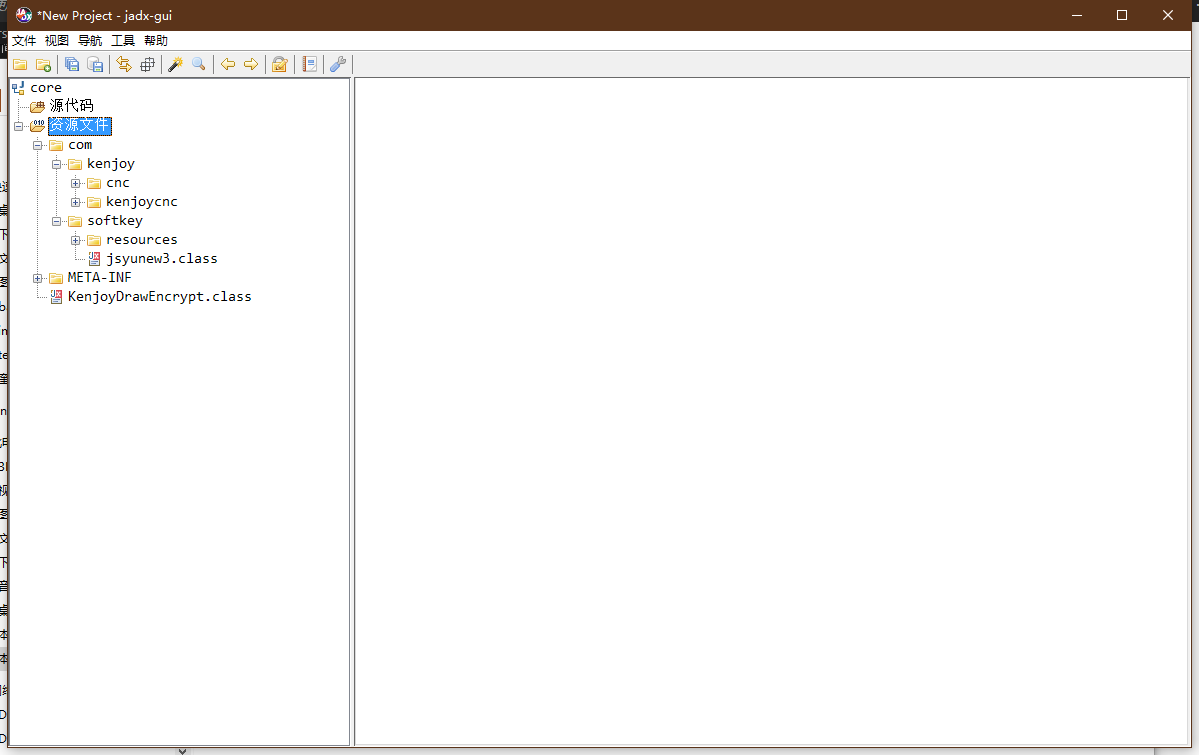Click the core project root icon

[x=18, y=88]
